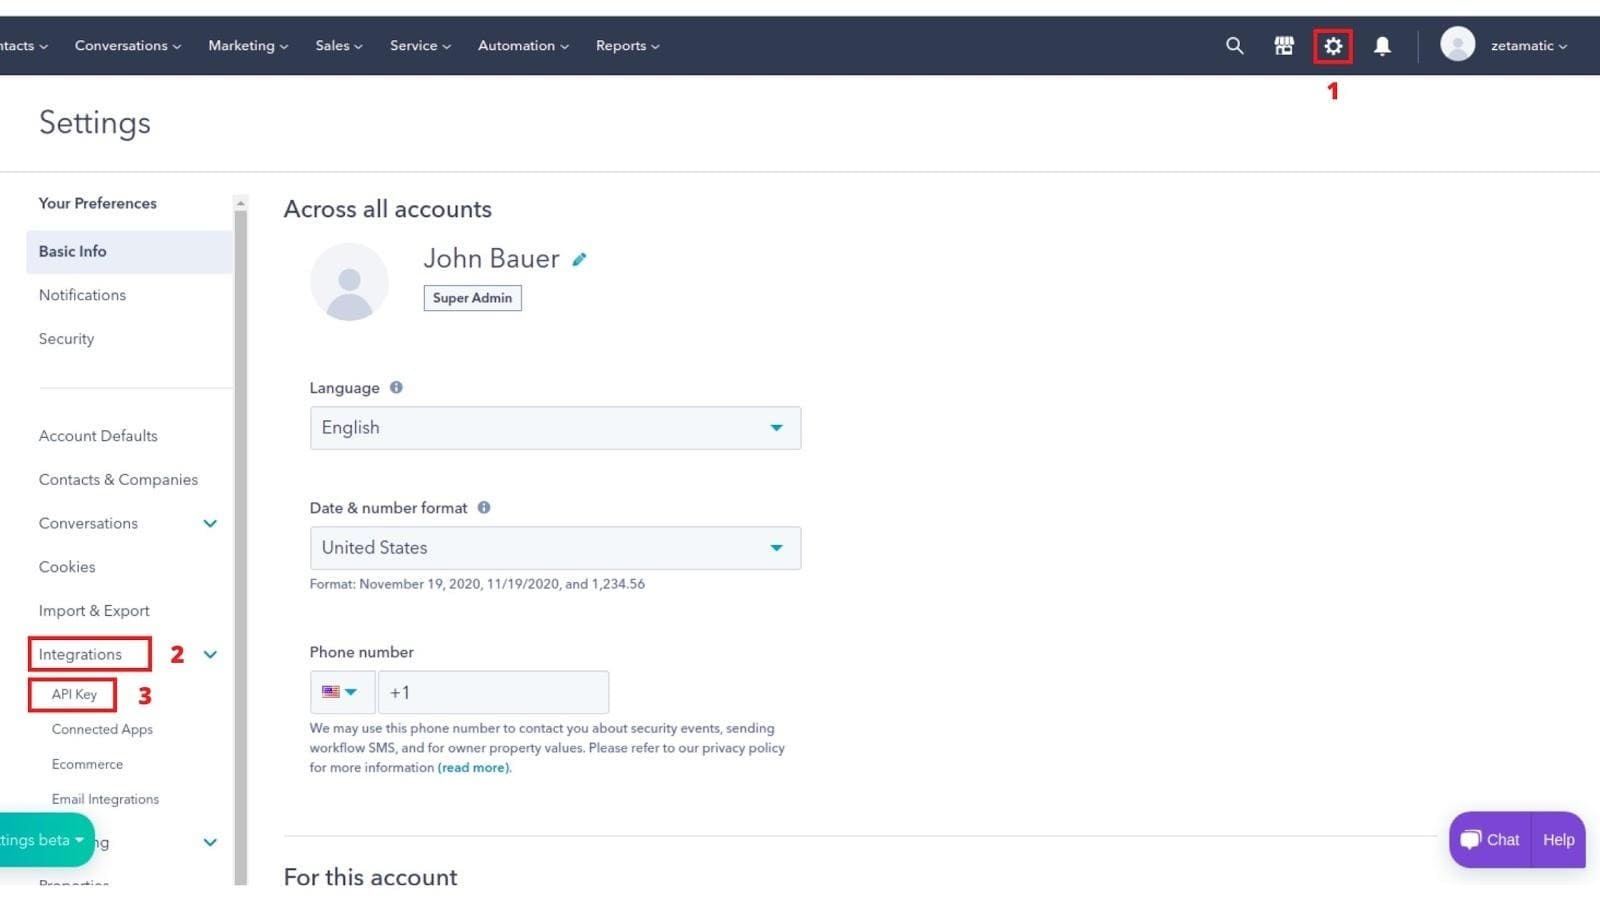The width and height of the screenshot is (1600, 900).
Task: Open the Sales top menu
Action: point(339,46)
